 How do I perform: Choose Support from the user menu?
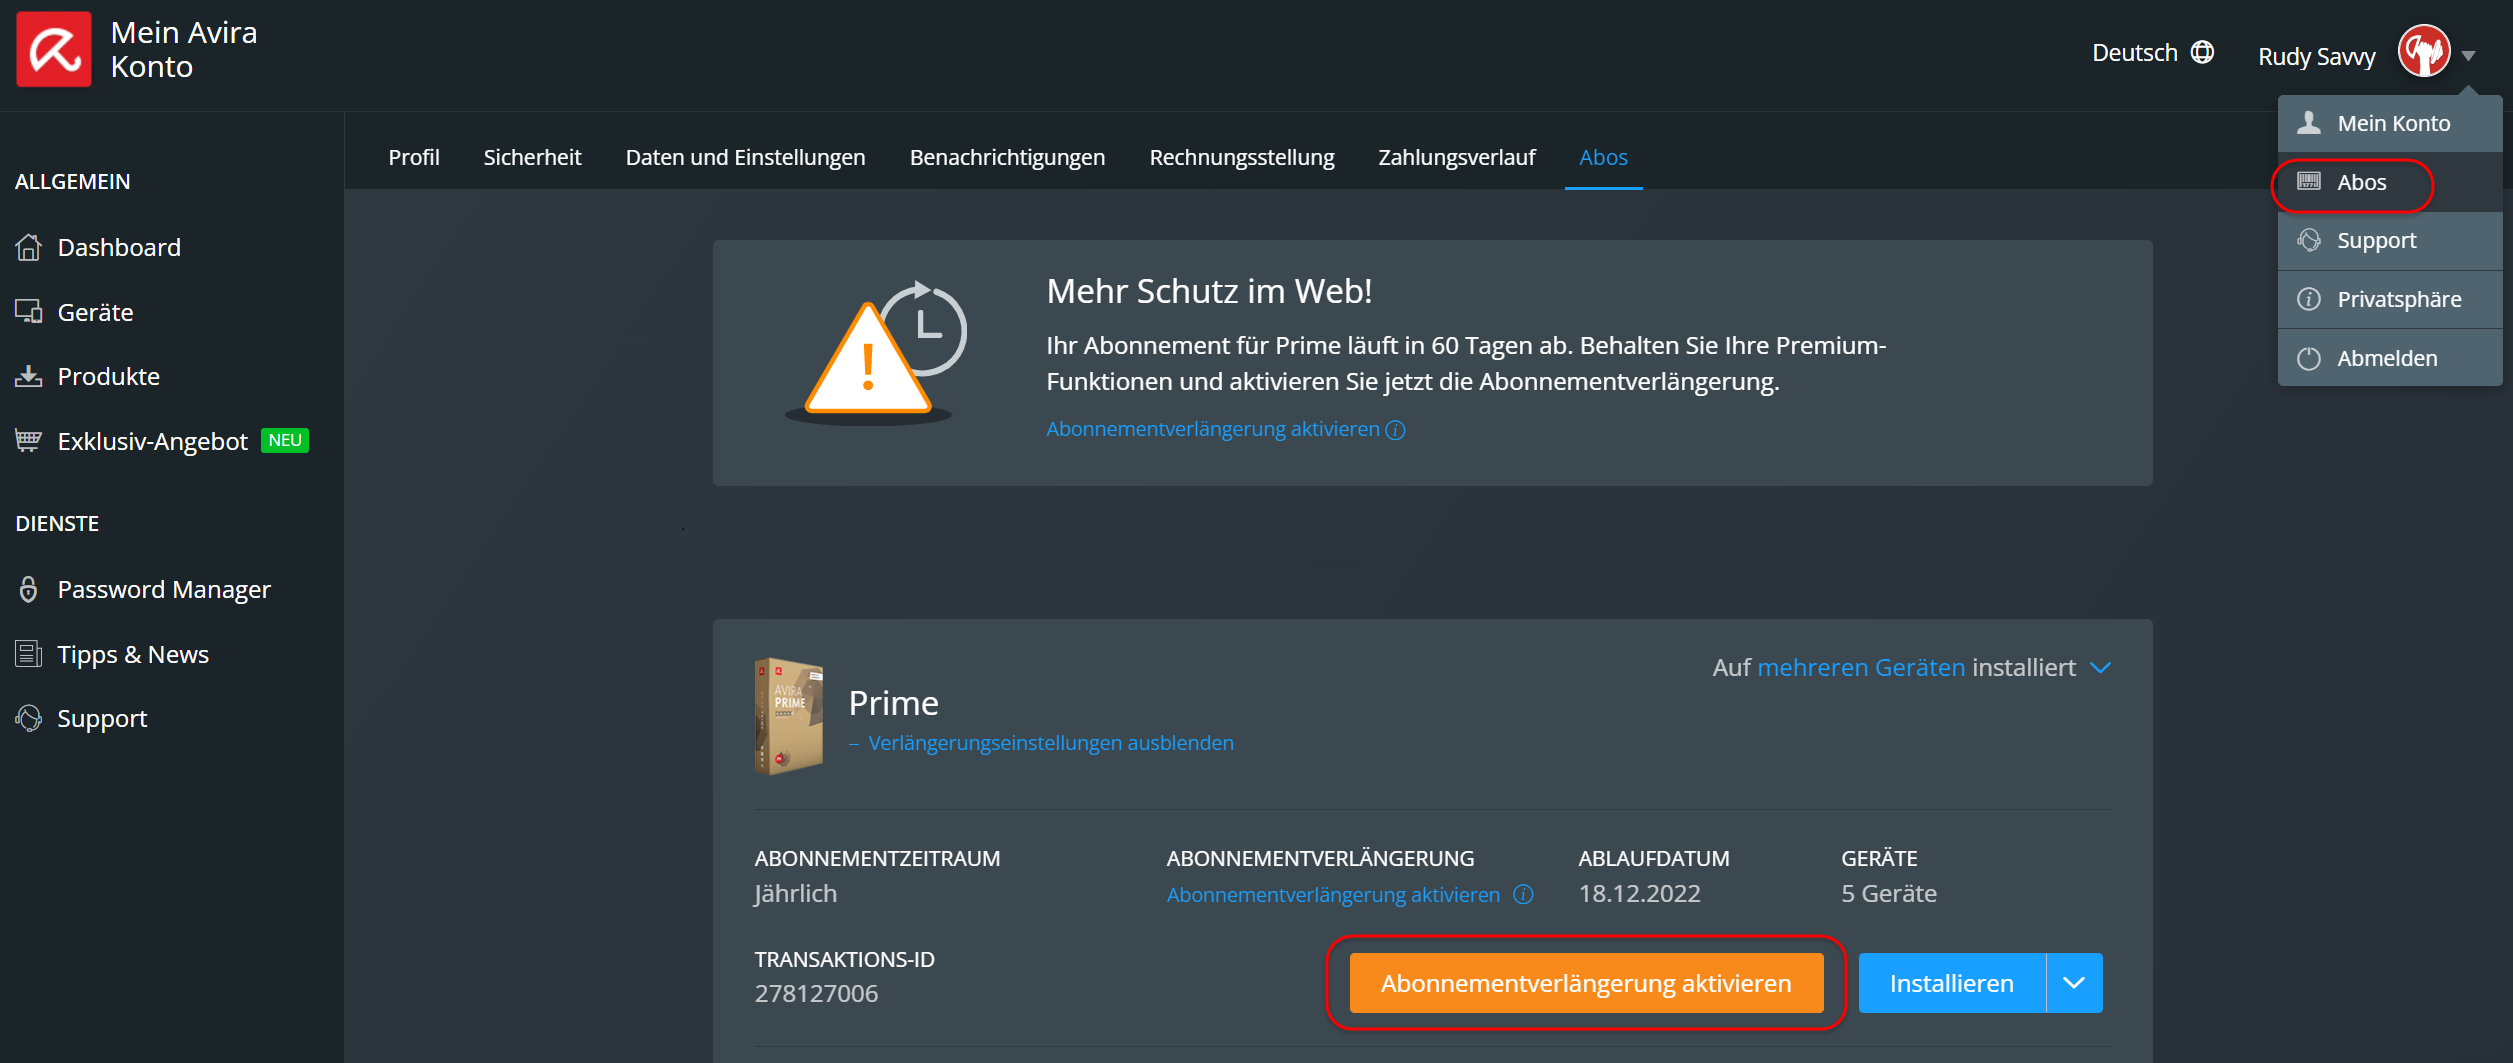pos(2390,240)
